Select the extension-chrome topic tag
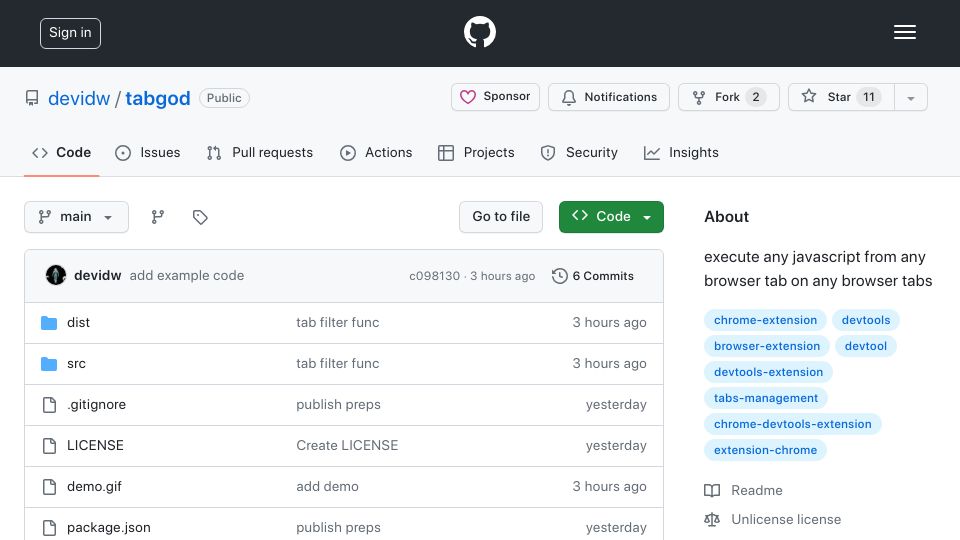 [765, 450]
